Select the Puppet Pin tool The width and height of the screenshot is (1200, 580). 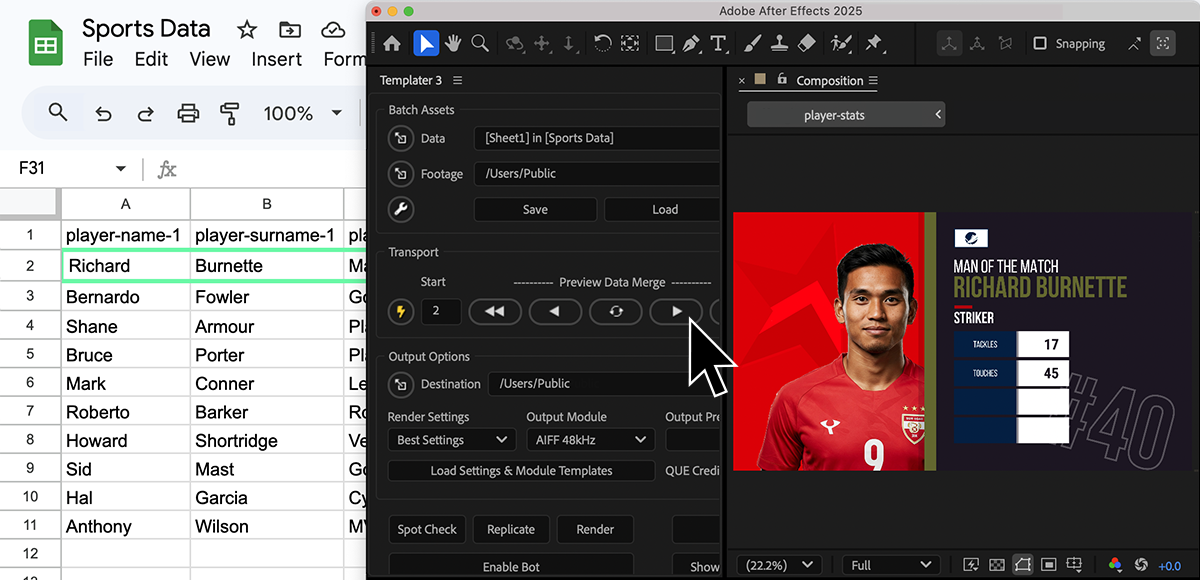tap(873, 43)
